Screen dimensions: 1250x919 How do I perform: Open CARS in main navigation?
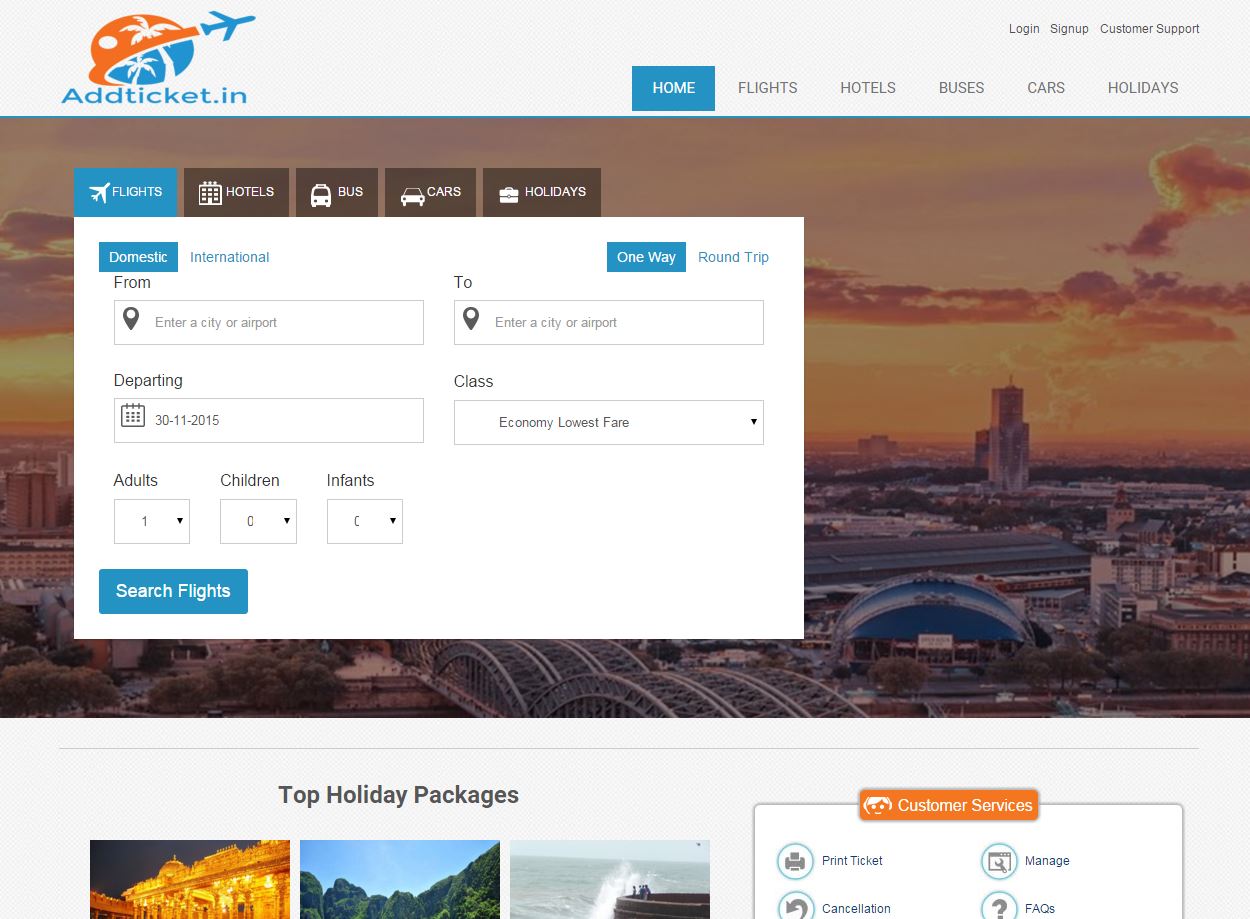[1046, 88]
